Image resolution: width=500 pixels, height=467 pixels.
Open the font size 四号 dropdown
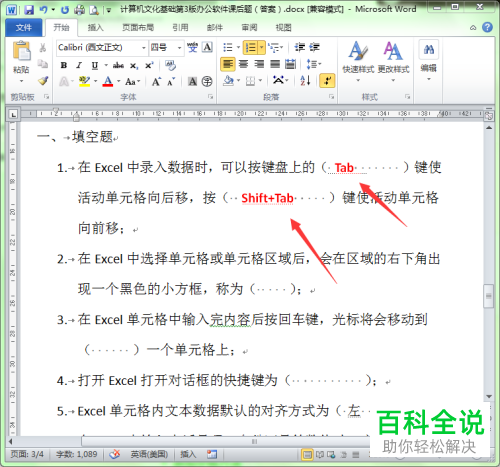coord(179,48)
